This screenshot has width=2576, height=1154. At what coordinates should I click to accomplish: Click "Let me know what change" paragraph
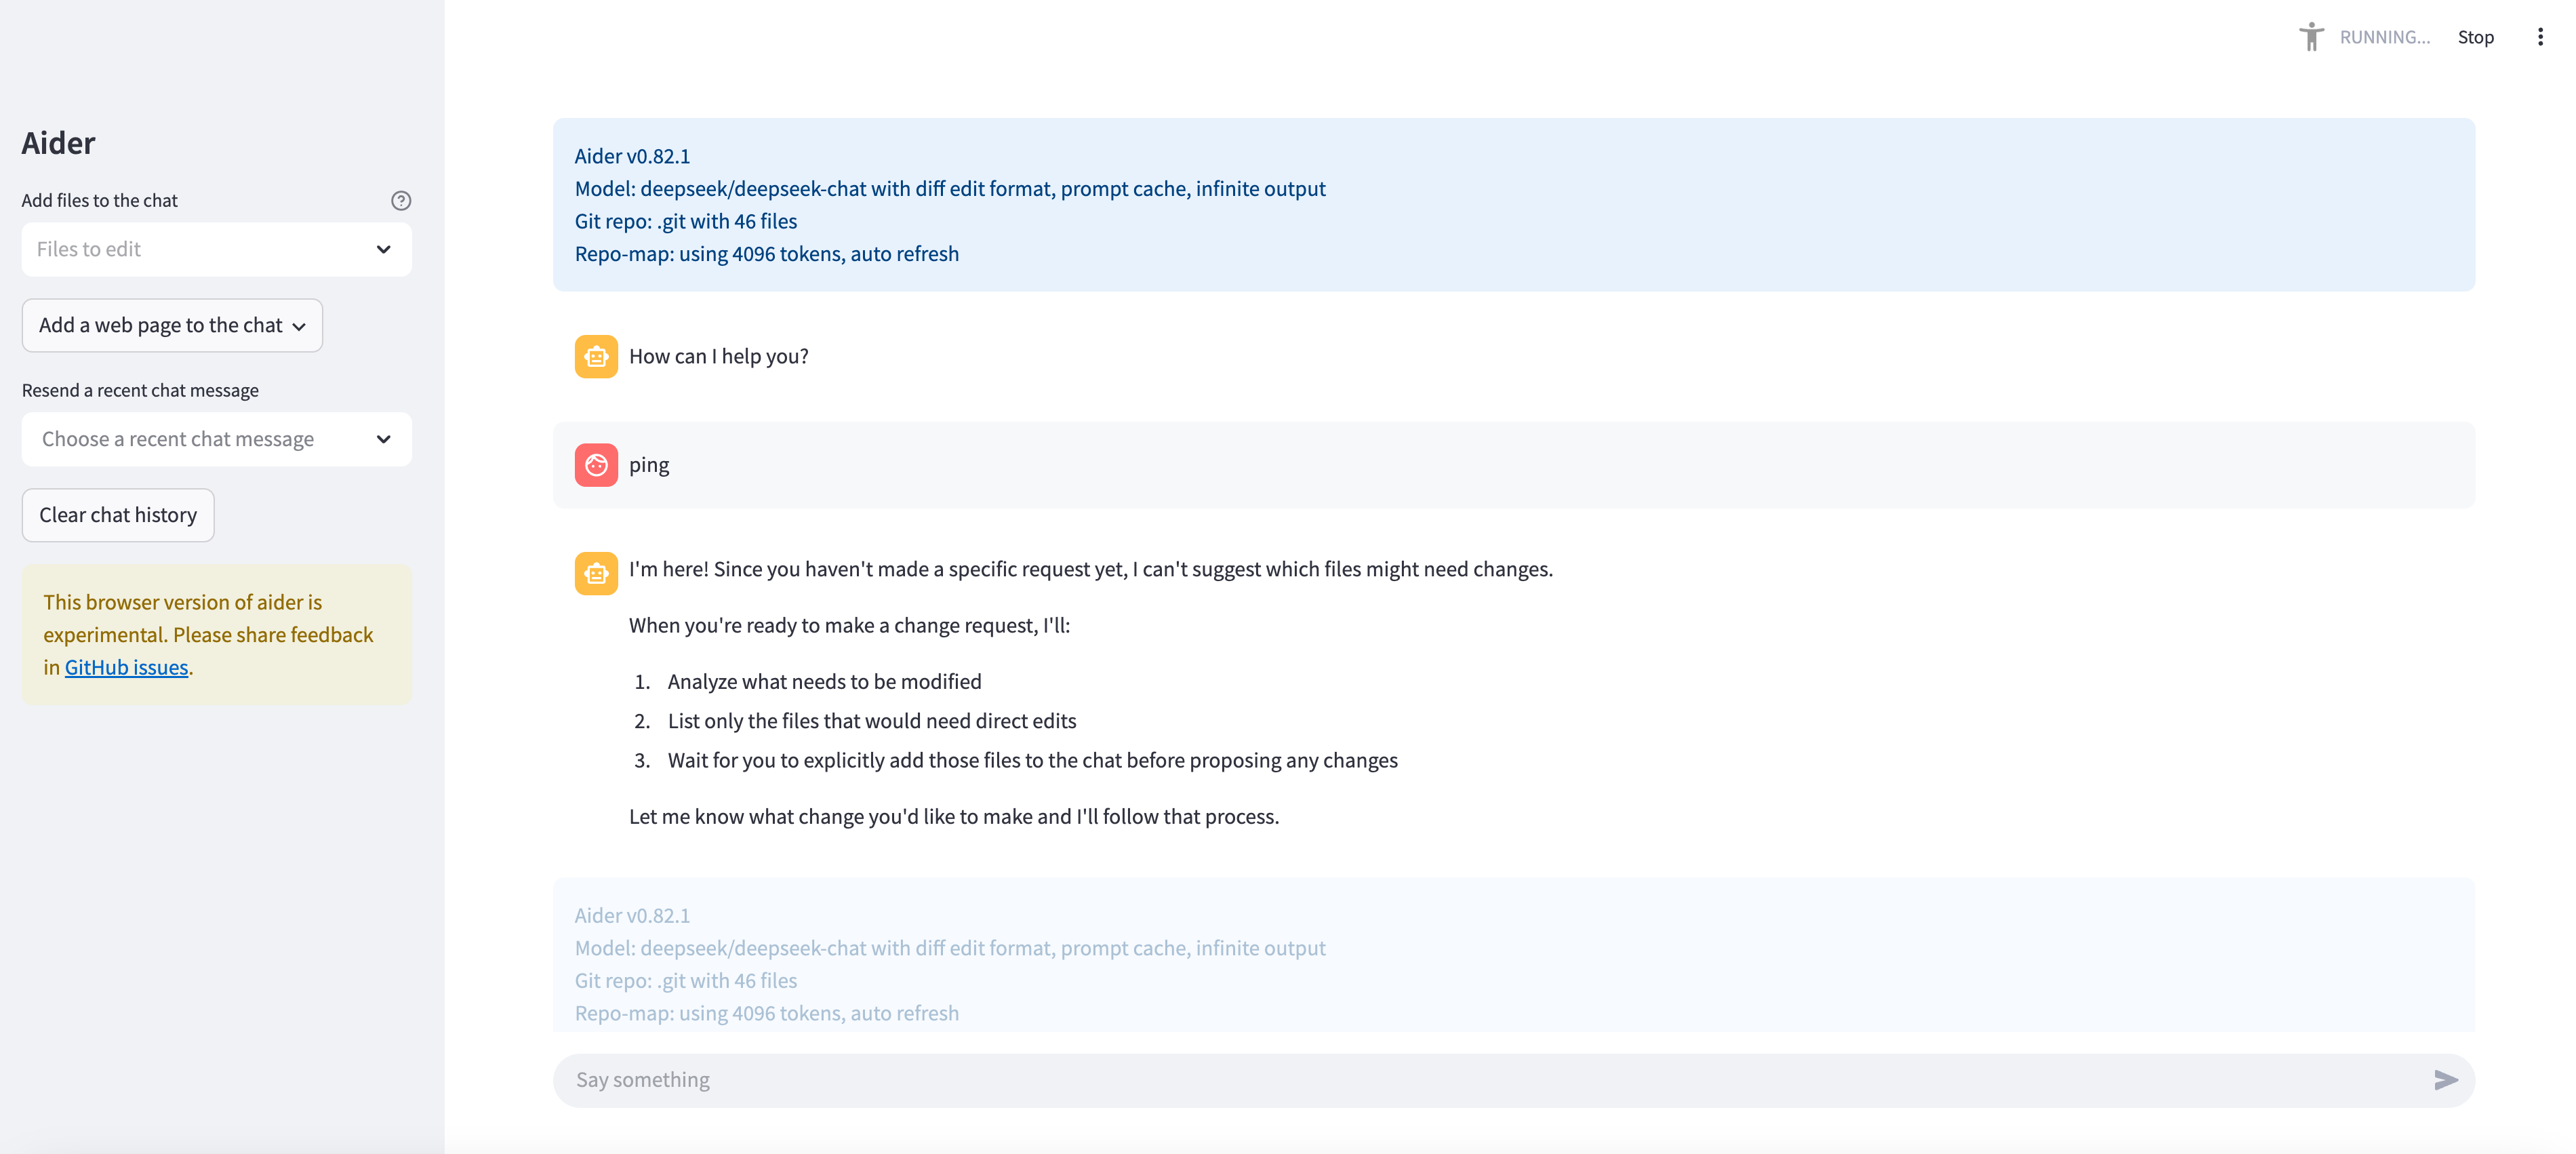[954, 817]
